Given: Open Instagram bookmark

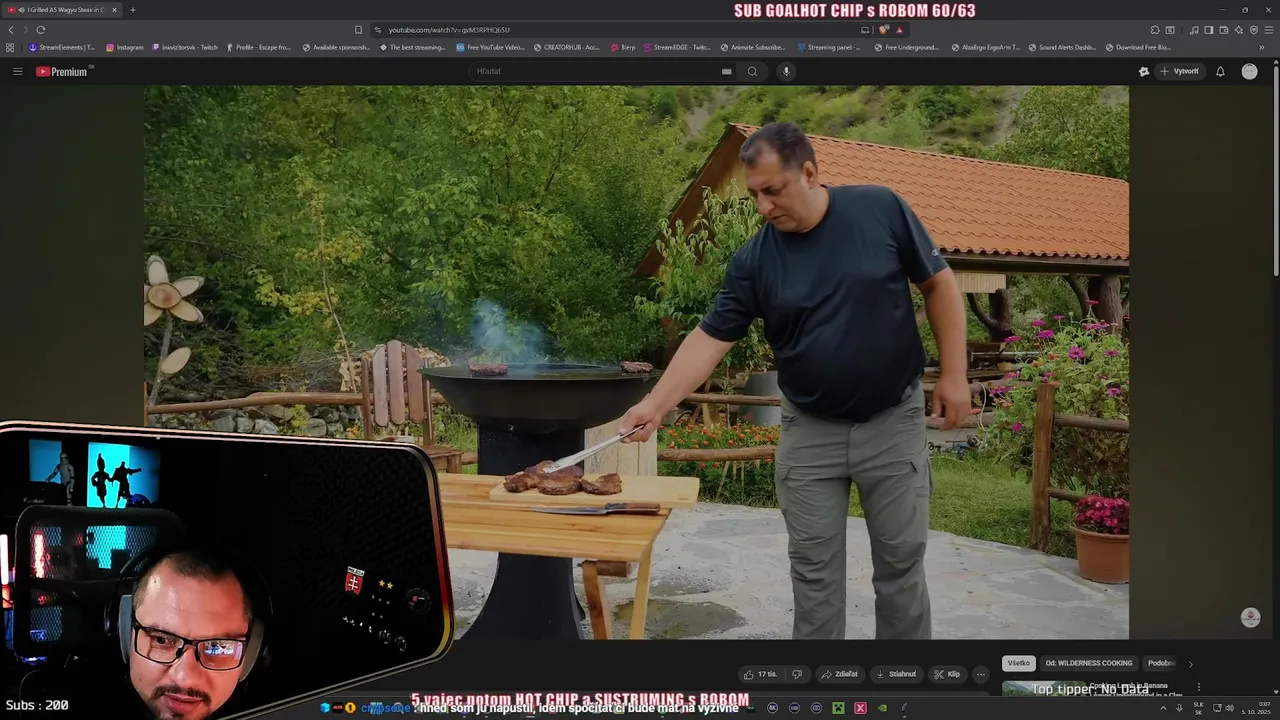Looking at the screenshot, I should tap(125, 47).
